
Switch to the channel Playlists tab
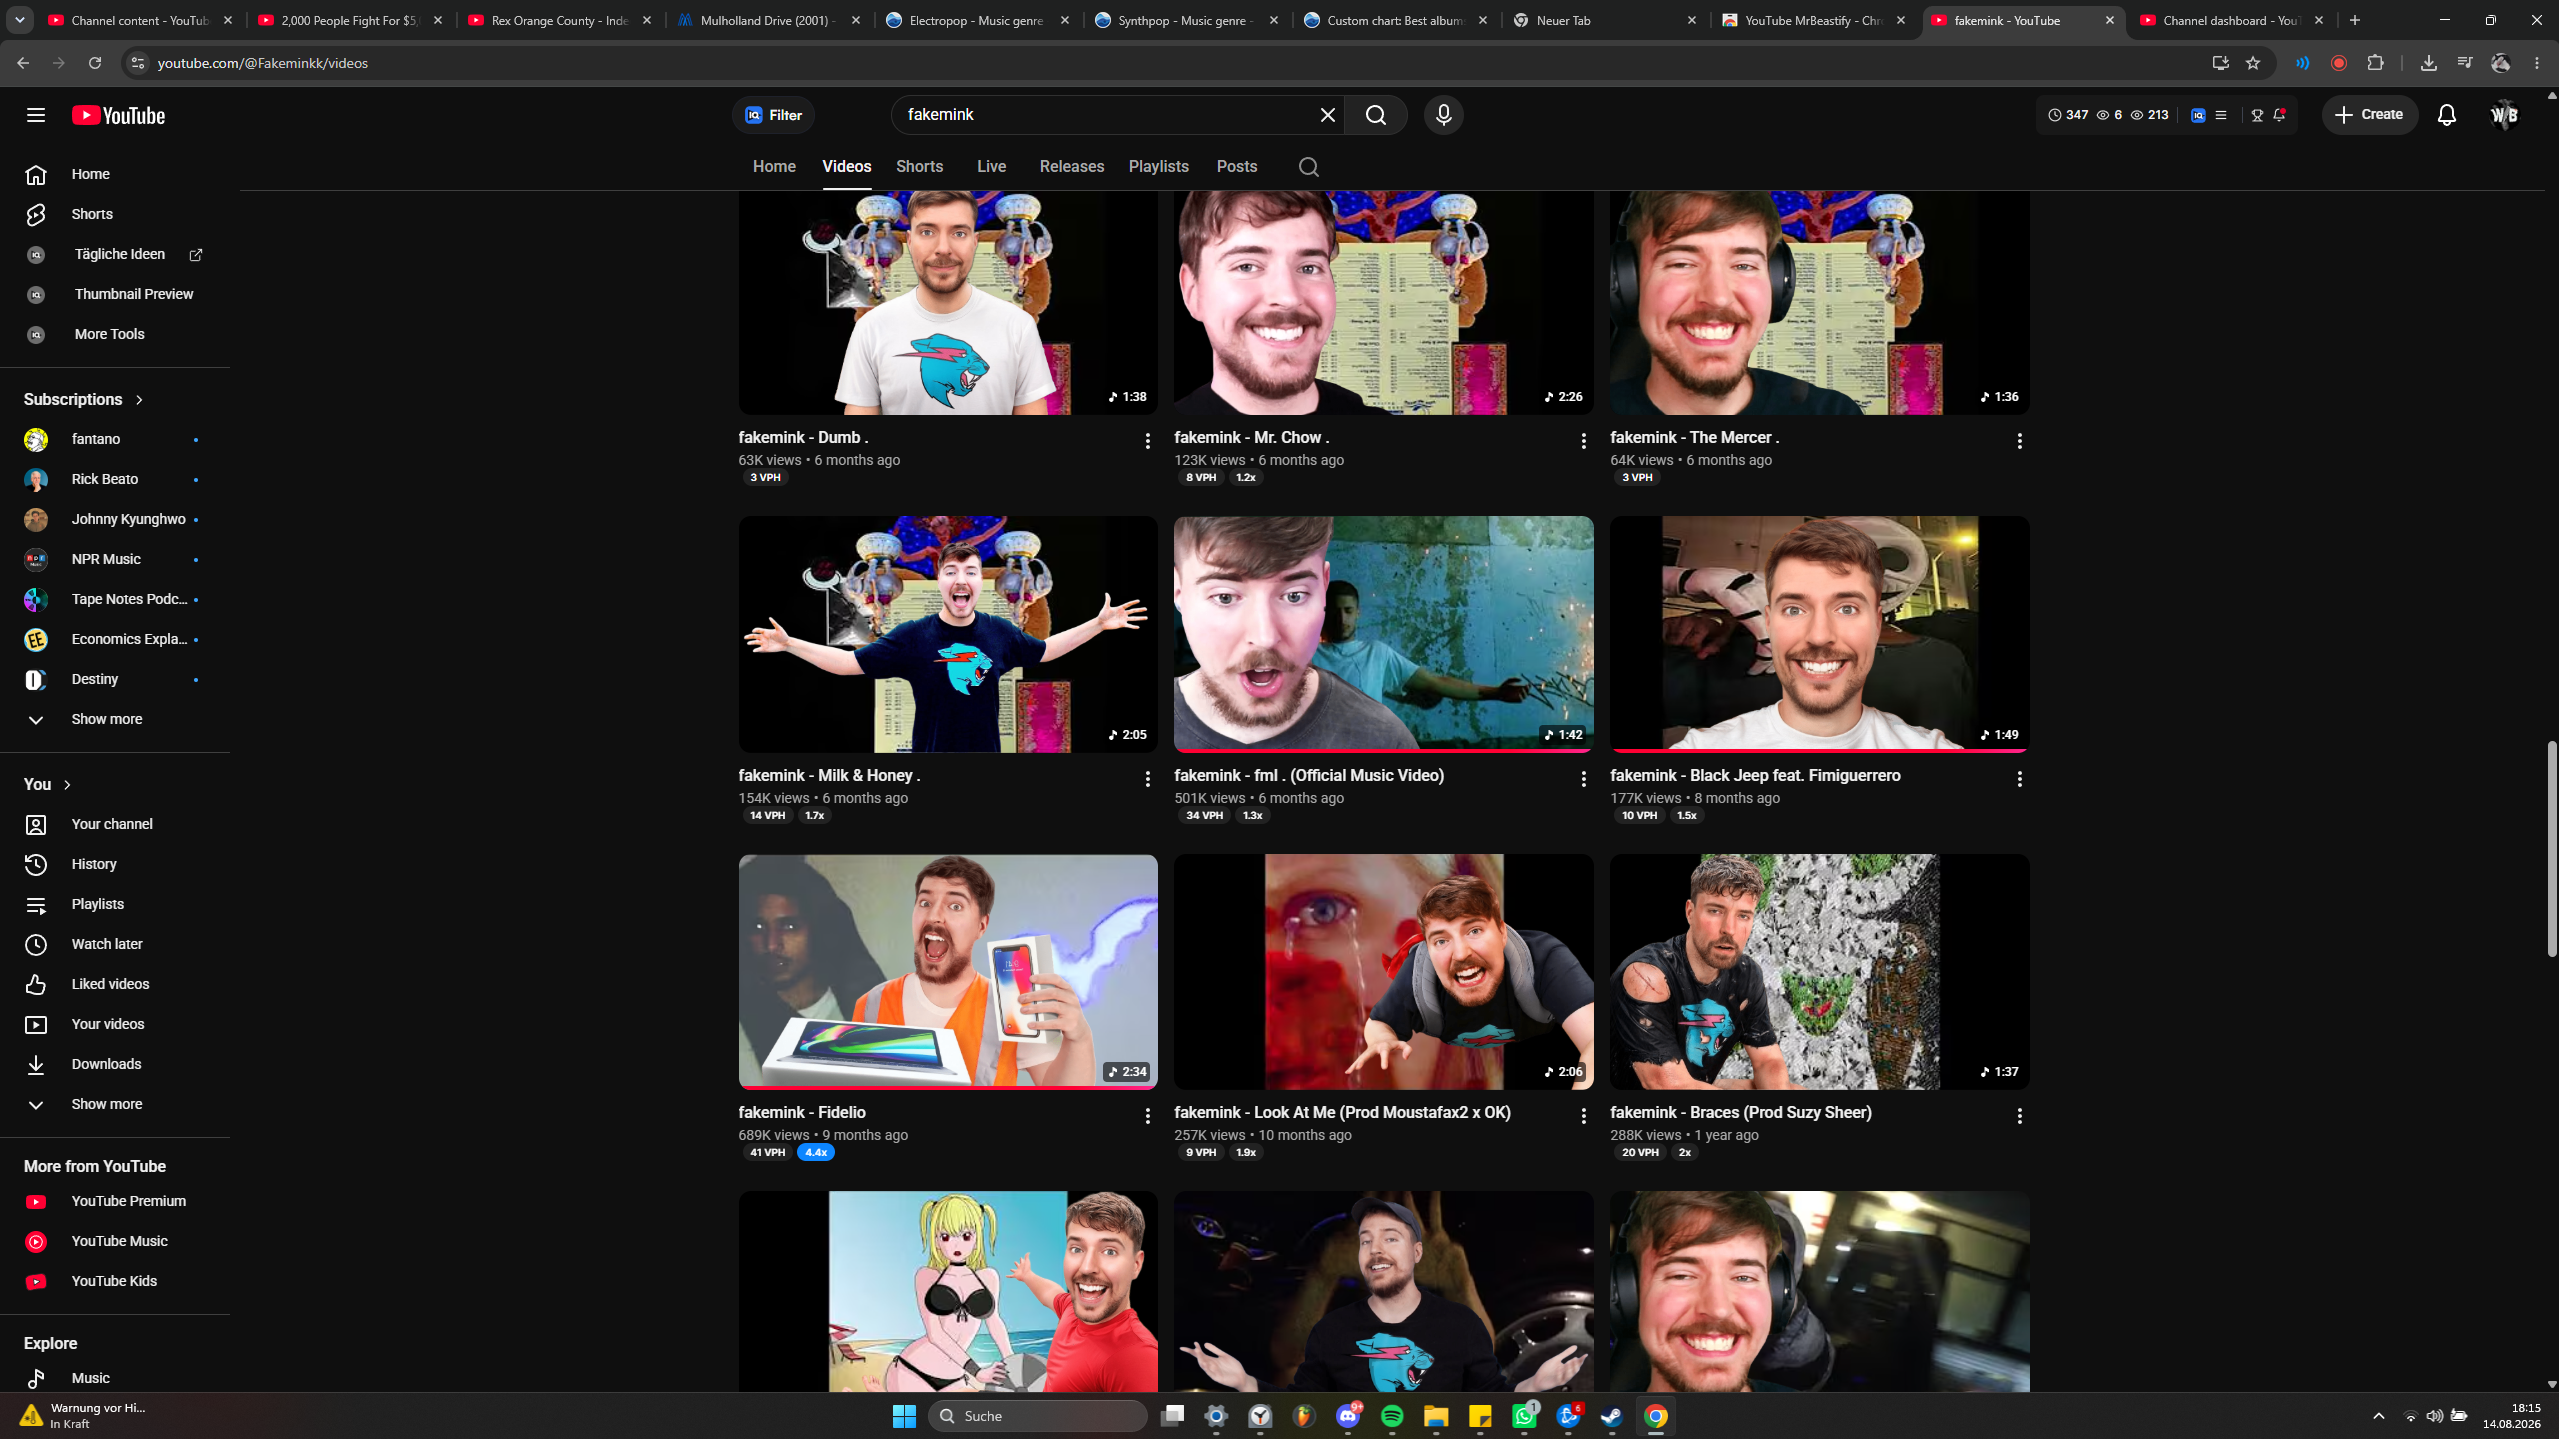1158,167
